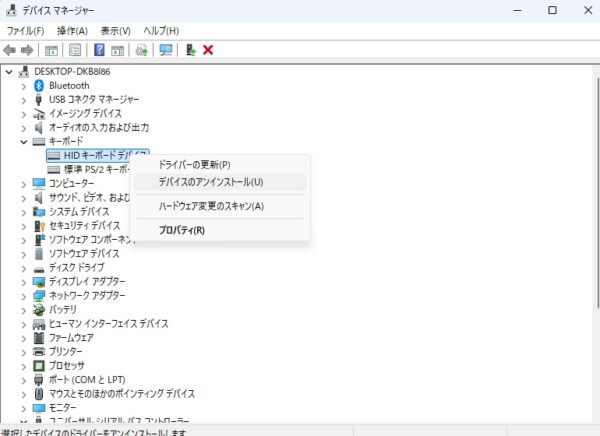600x436 pixels.
Task: Click the update driver toolbar icon
Action: tap(142, 50)
